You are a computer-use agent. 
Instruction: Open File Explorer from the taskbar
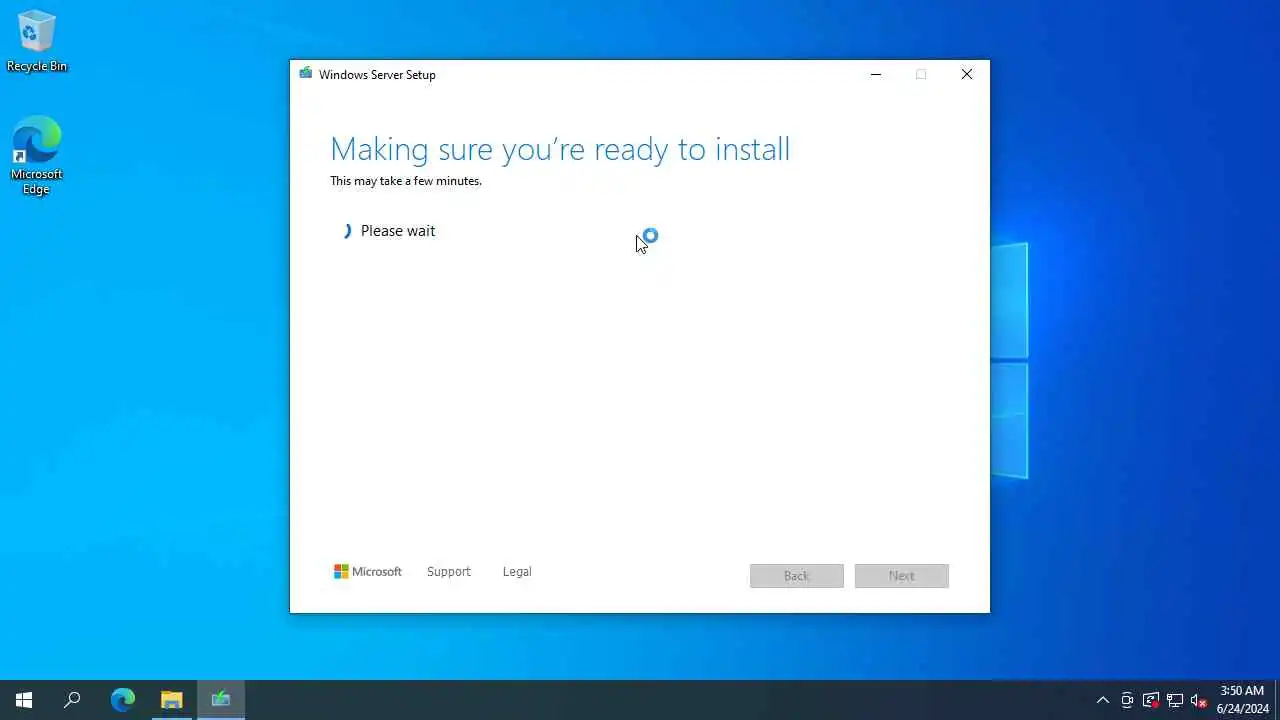[x=172, y=700]
